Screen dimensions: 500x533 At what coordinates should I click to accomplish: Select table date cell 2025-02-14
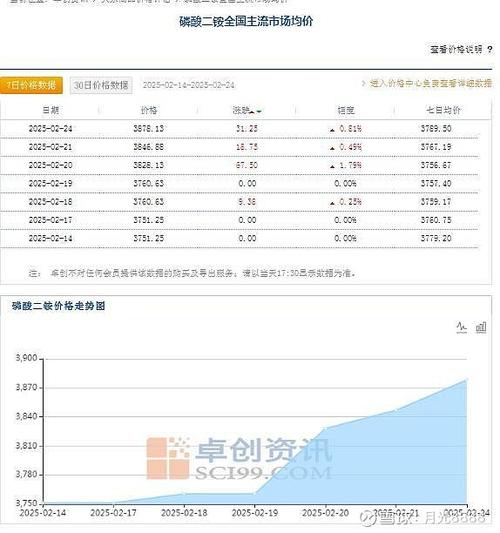click(50, 238)
